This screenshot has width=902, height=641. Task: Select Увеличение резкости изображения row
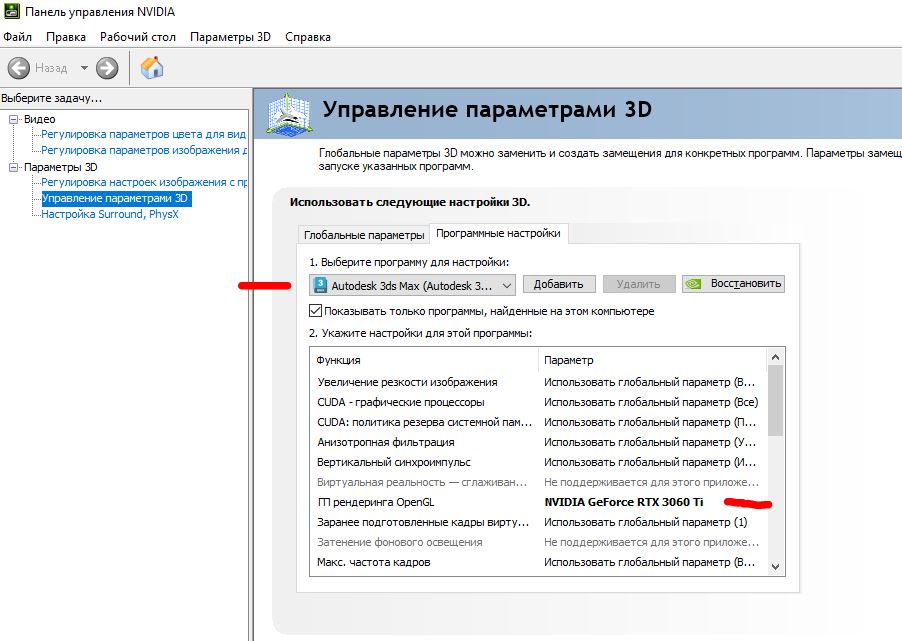[x=538, y=382]
